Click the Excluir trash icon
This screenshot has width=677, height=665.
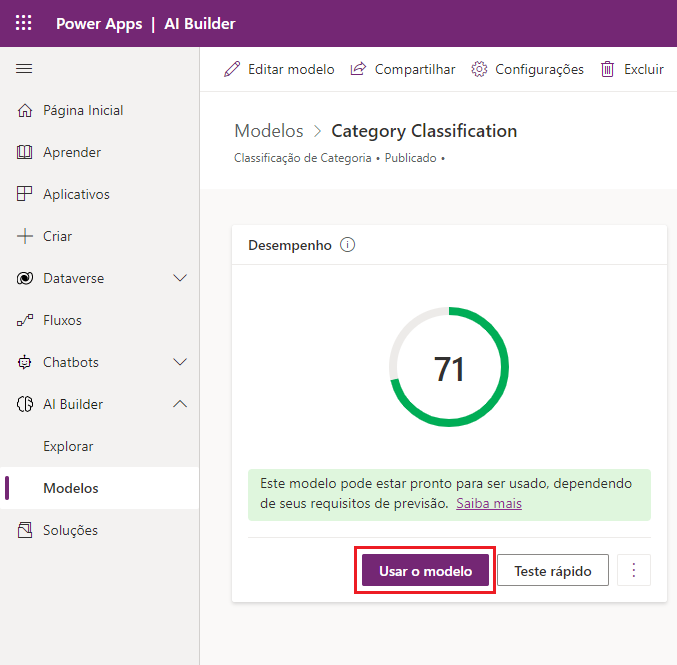click(x=607, y=69)
